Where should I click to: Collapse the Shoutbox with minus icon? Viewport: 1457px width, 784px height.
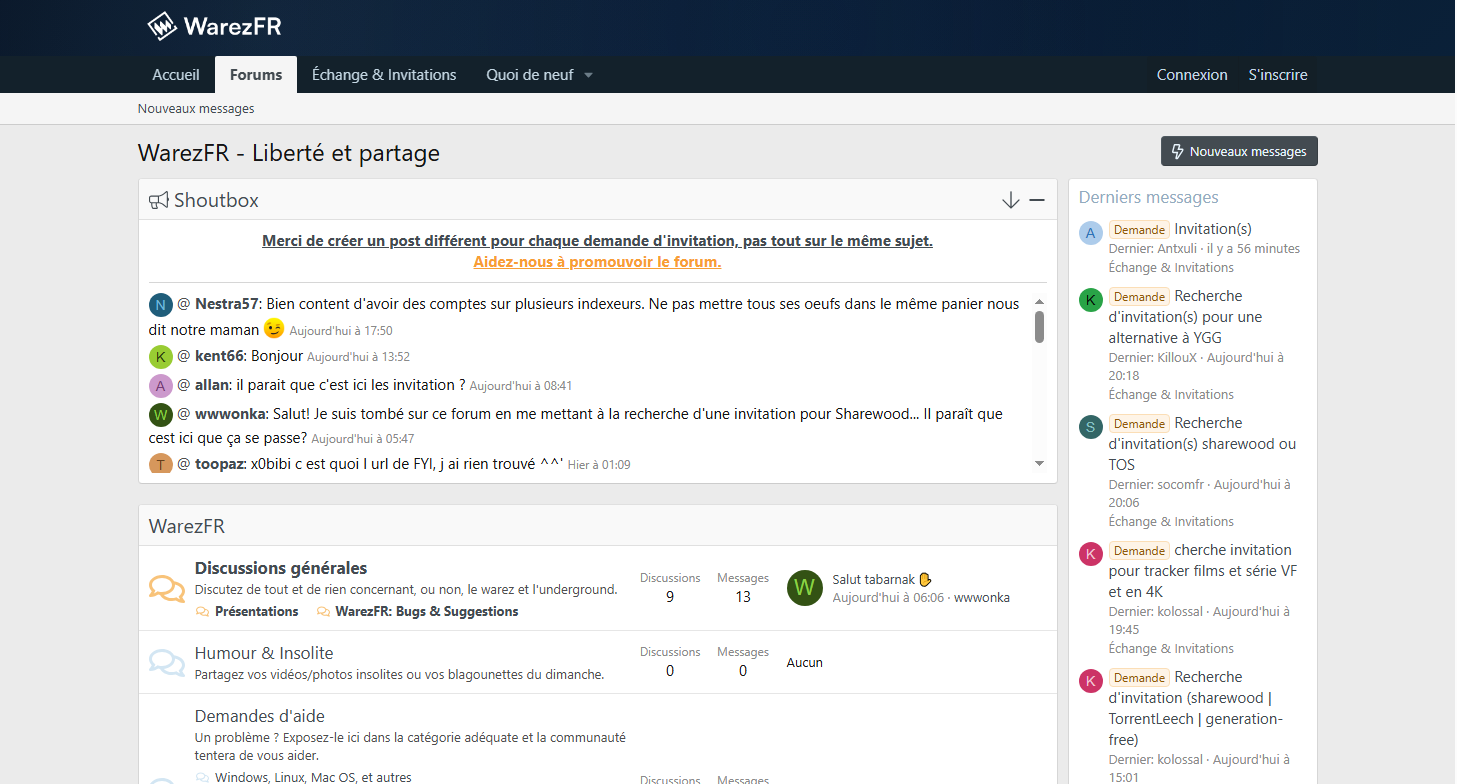(x=1037, y=200)
